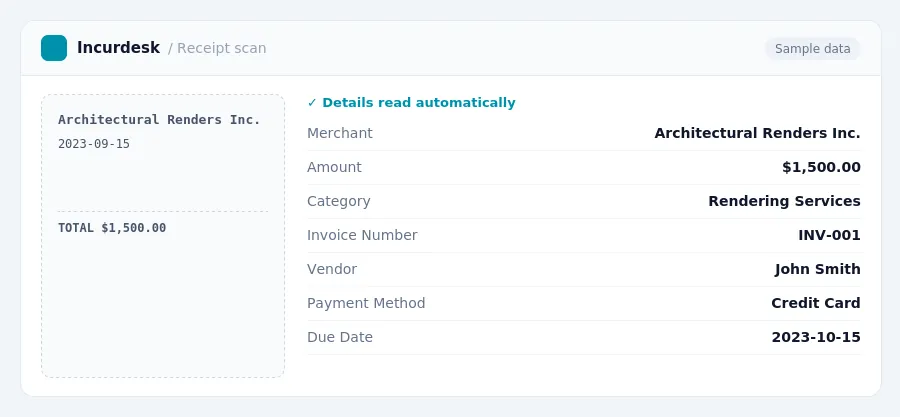The image size is (900, 417).
Task: Select the Rendering Services category value
Action: (784, 201)
